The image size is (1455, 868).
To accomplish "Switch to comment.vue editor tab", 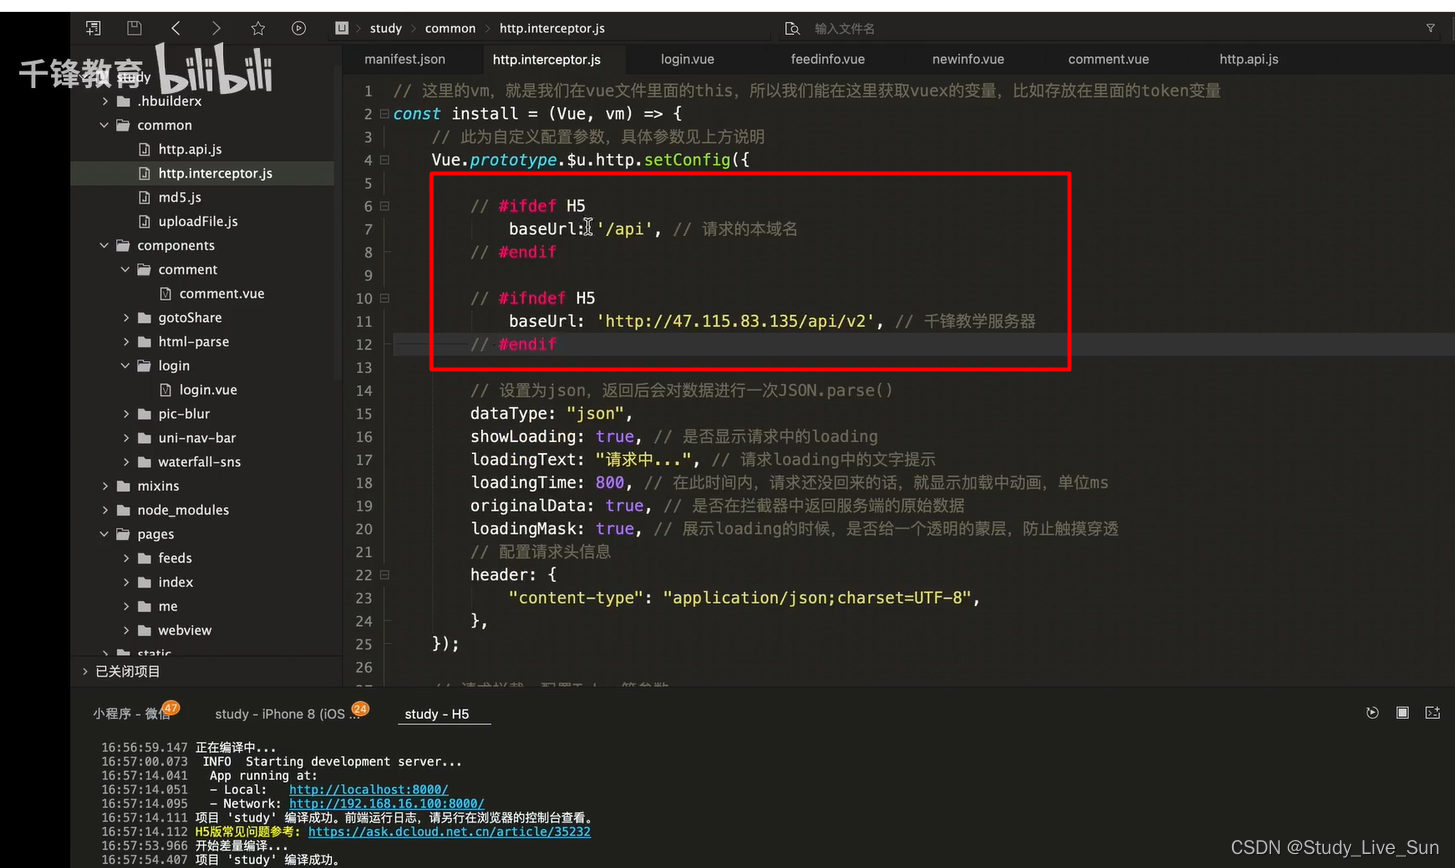I will pos(1108,59).
